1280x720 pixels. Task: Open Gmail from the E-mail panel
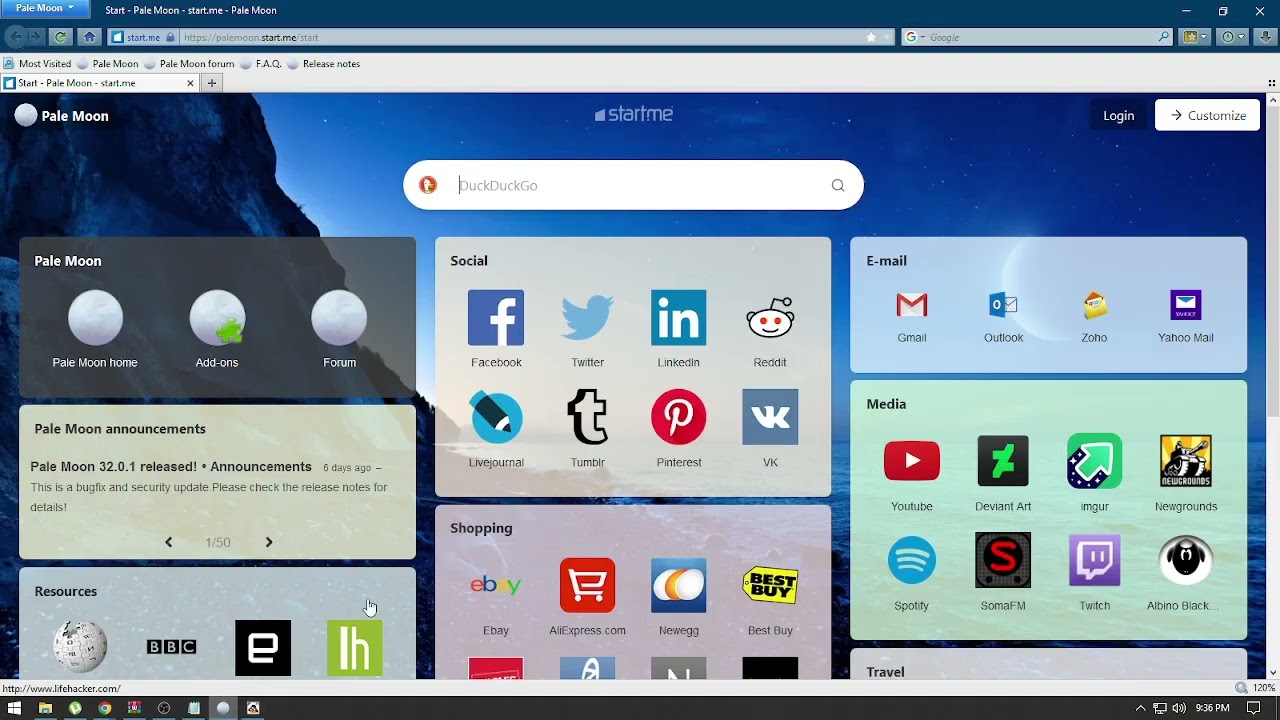point(912,305)
